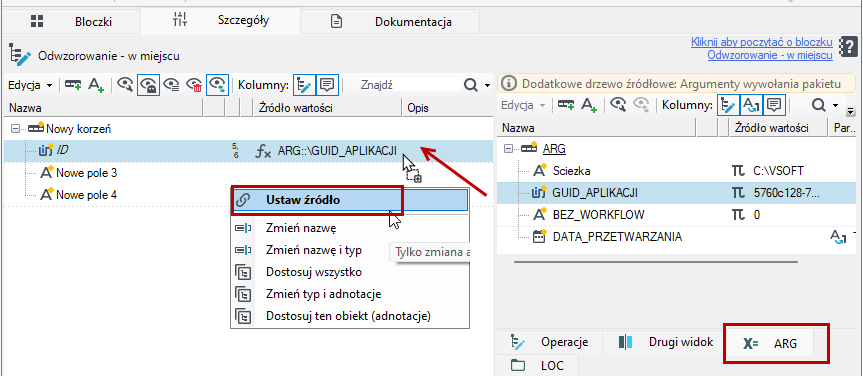Screen dimensions: 863x376
Task: Select the ID field row
Action: point(248,151)
